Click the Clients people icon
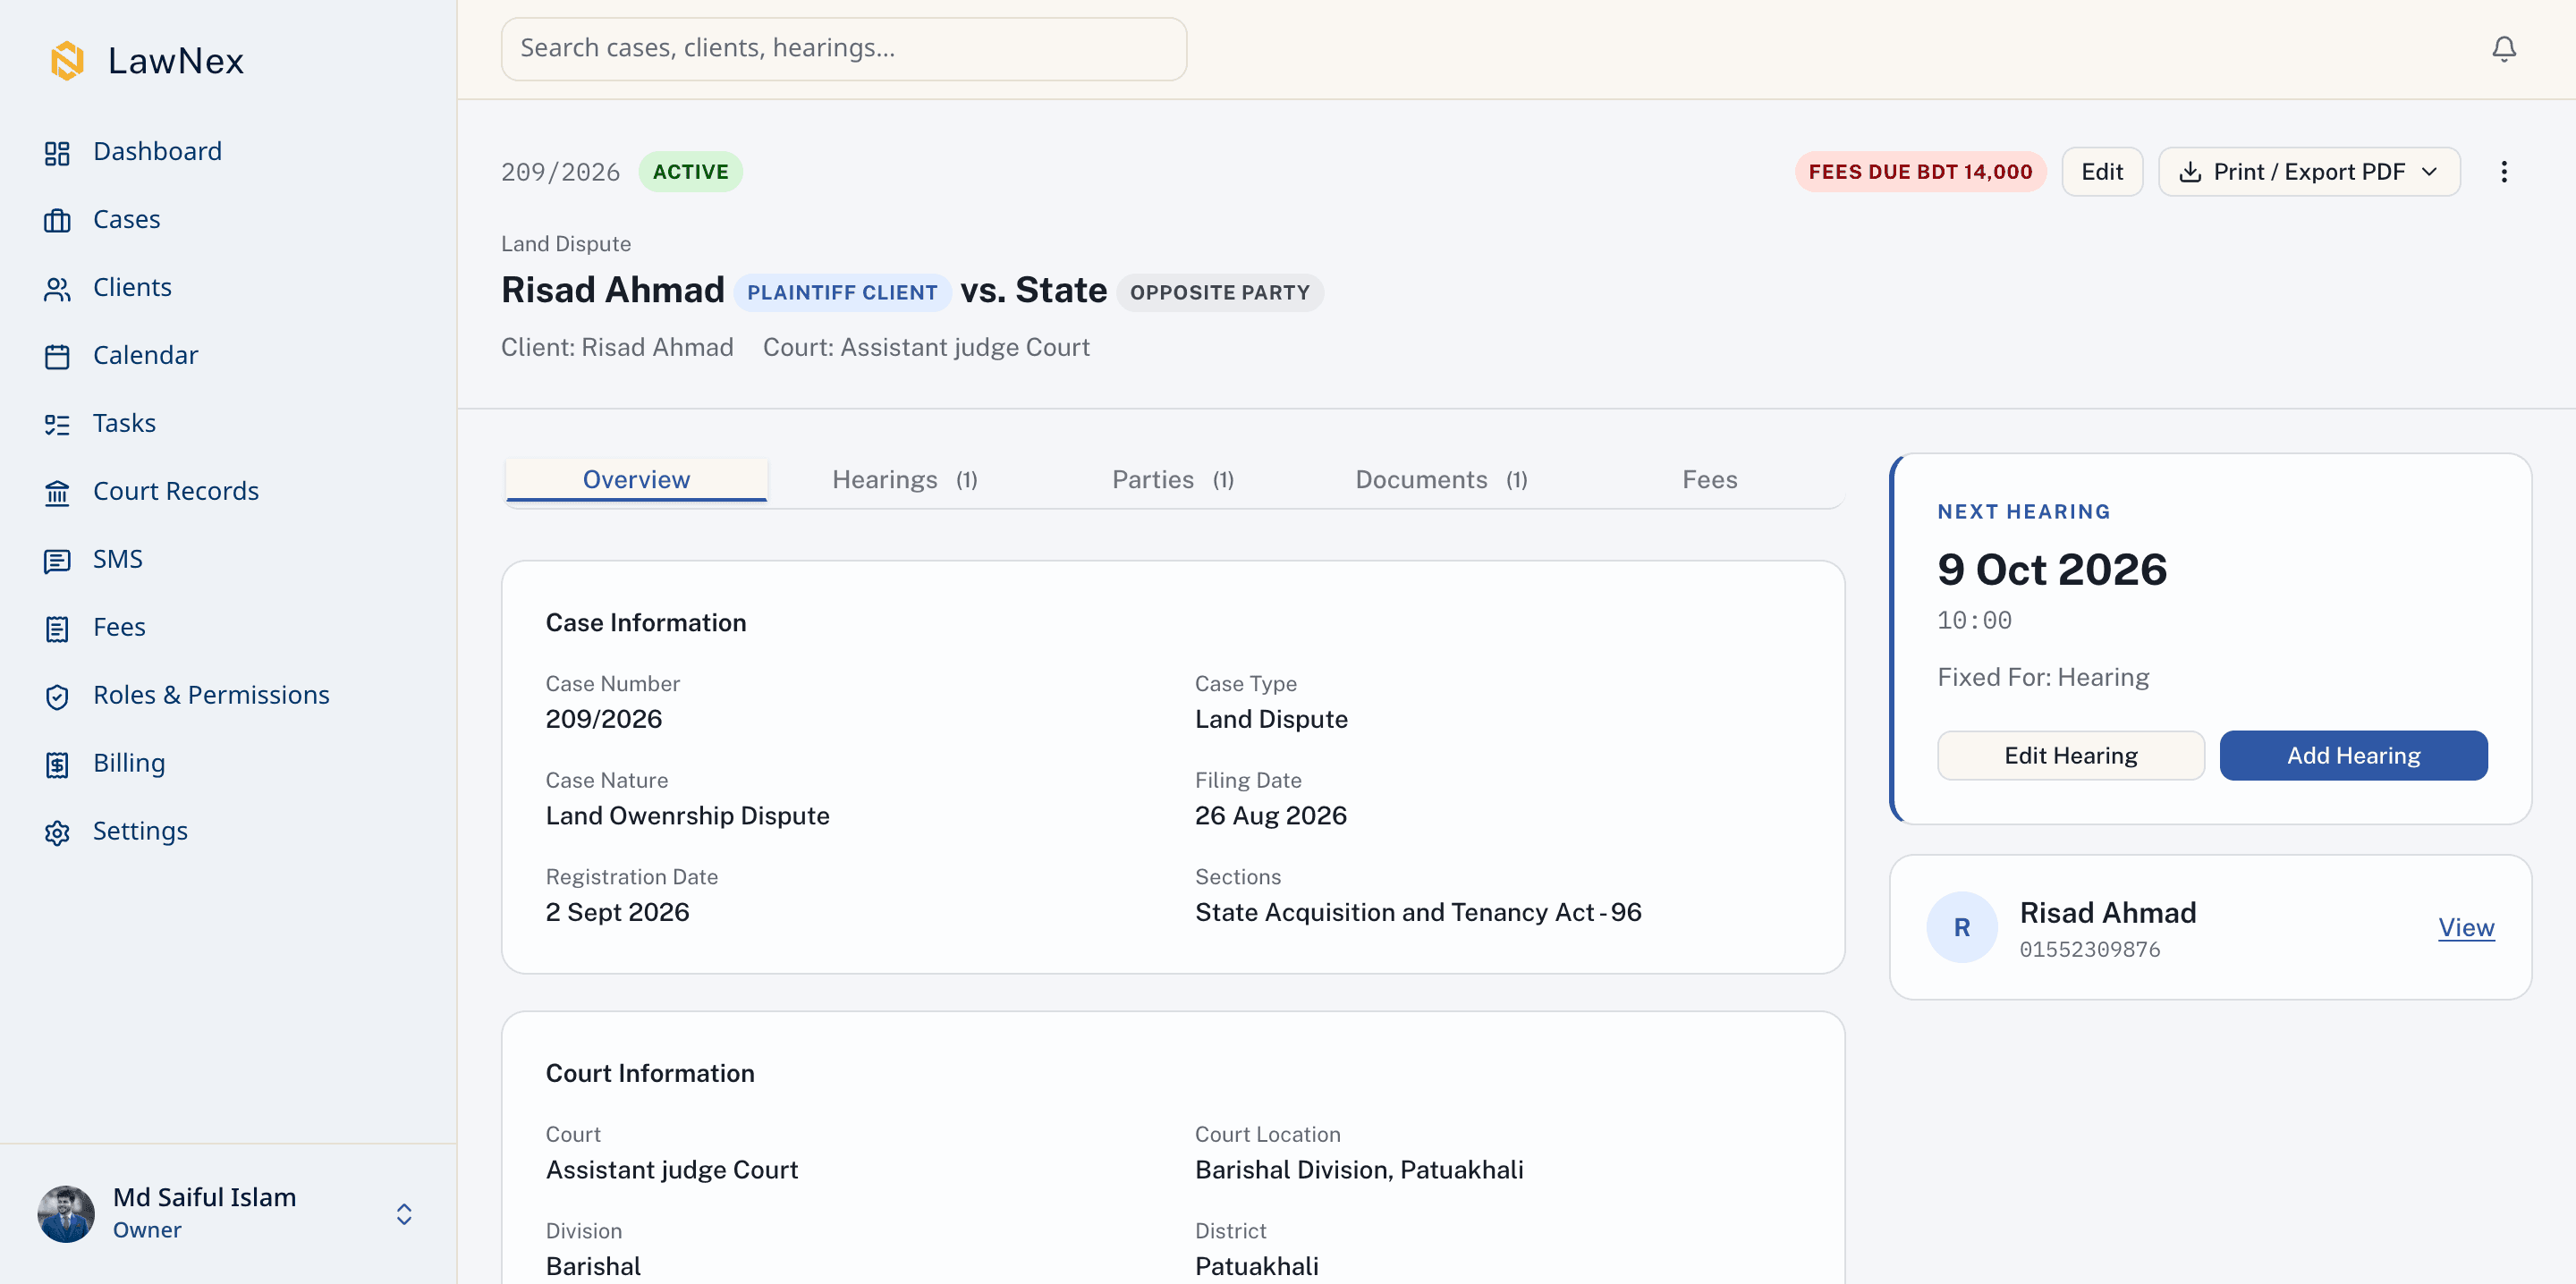Viewport: 2576px width, 1284px height. pos(57,288)
